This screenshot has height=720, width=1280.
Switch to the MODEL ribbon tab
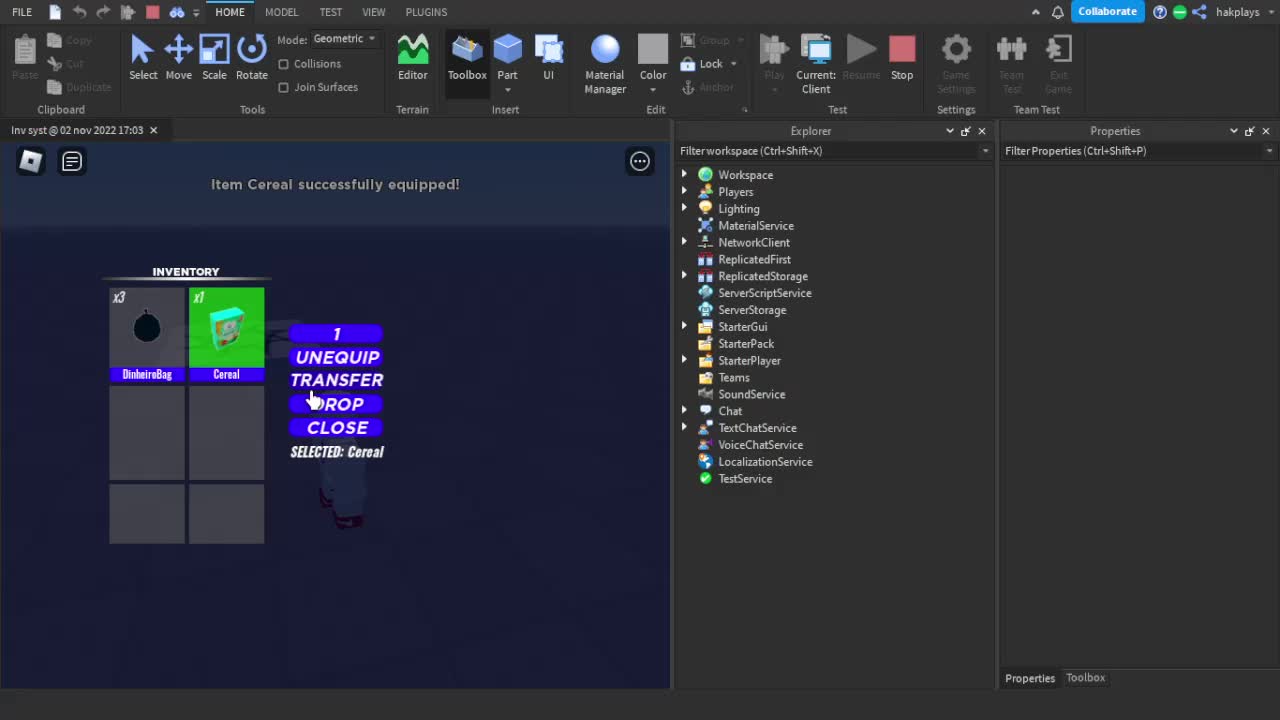[x=281, y=12]
